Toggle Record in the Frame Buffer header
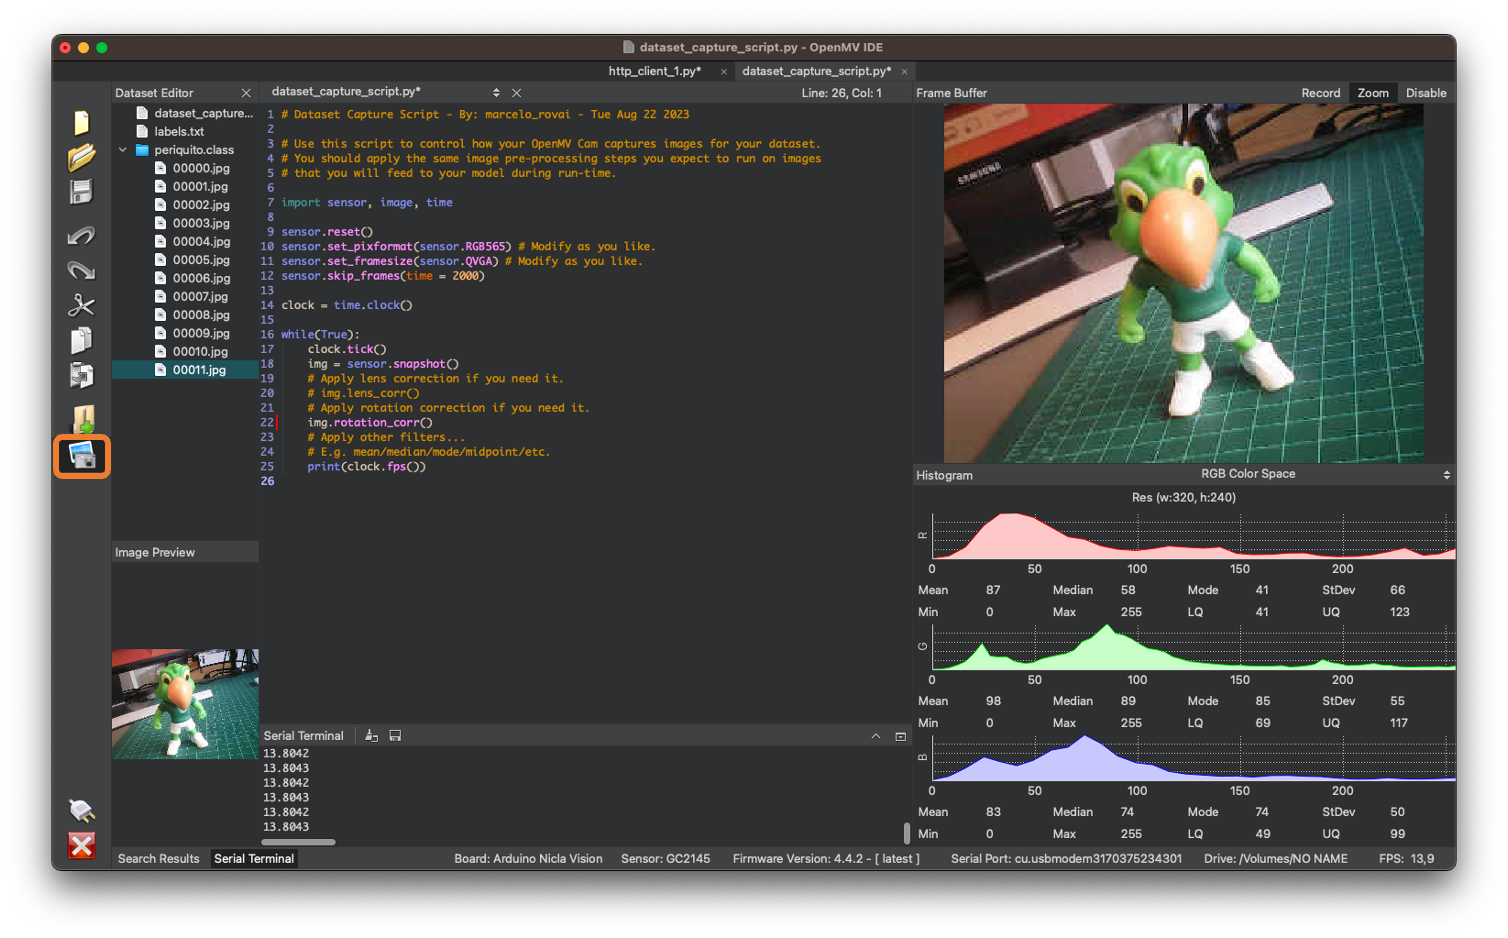The height and width of the screenshot is (938, 1508). (x=1320, y=93)
